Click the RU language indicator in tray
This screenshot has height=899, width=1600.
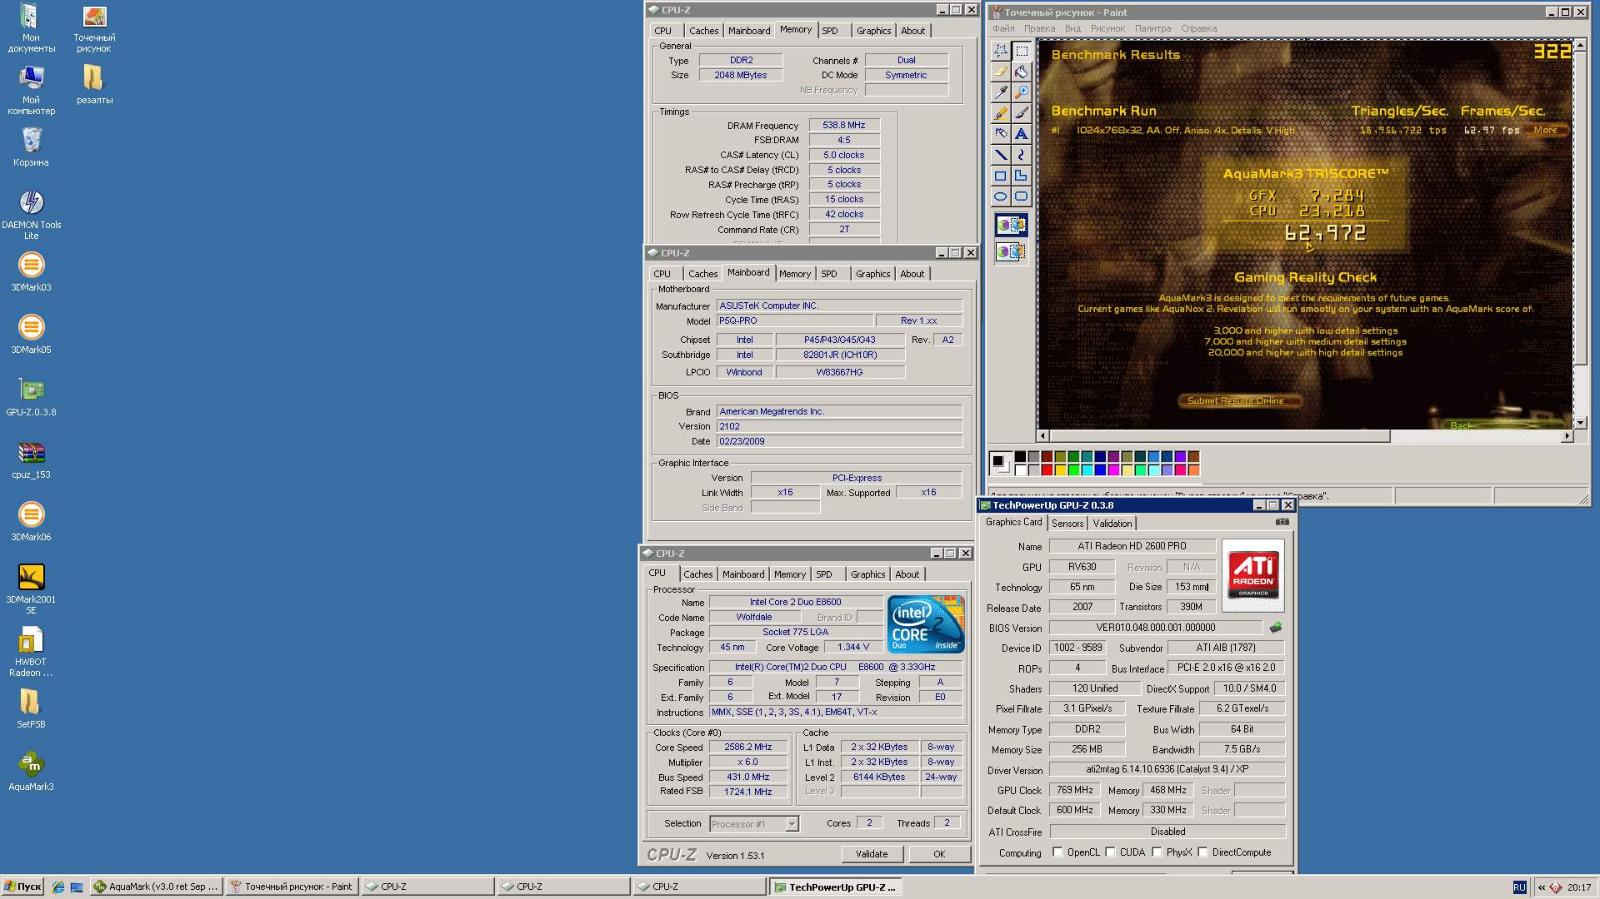[1519, 887]
